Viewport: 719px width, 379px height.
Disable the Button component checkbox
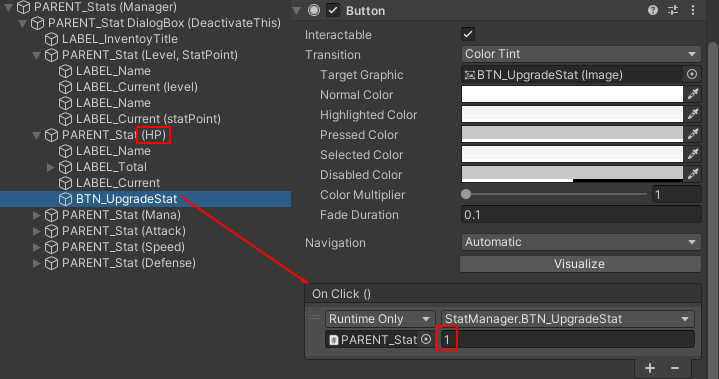tap(333, 11)
